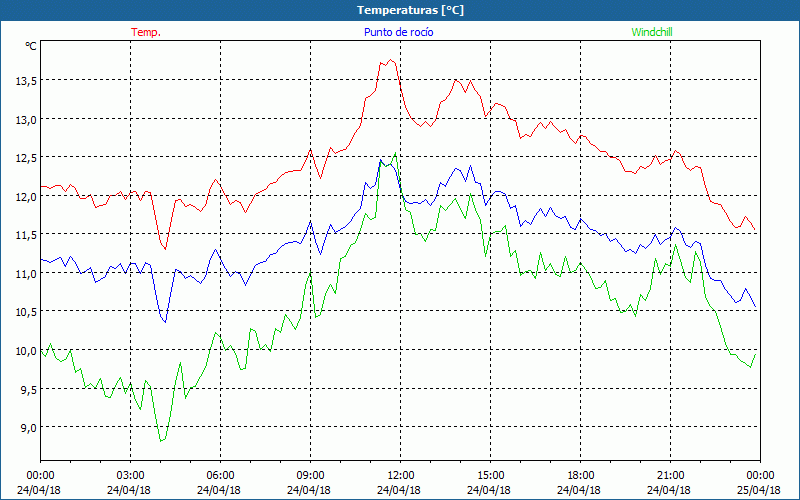Click the 11,5 y-axis value
The height and width of the screenshot is (500, 800).
click(26, 235)
